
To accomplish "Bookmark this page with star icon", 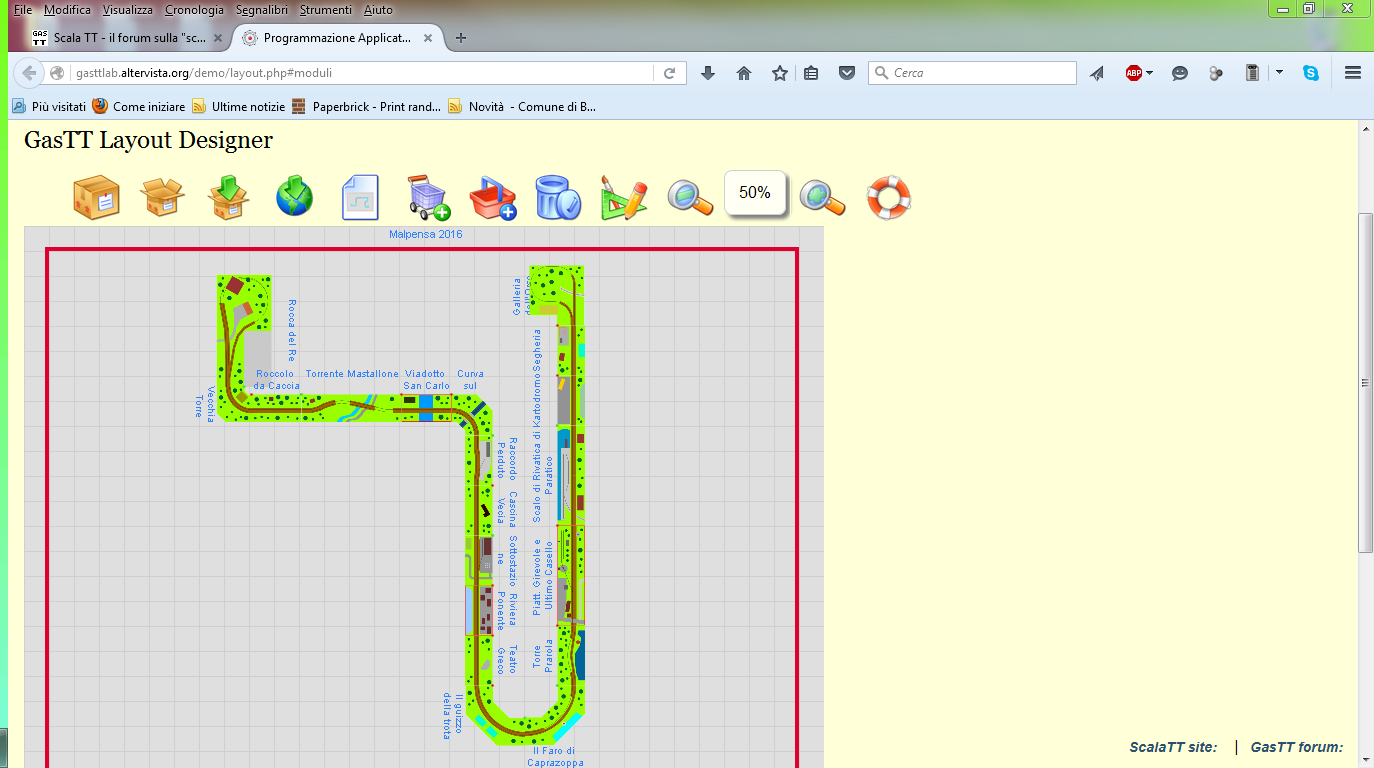I will click(x=779, y=73).
